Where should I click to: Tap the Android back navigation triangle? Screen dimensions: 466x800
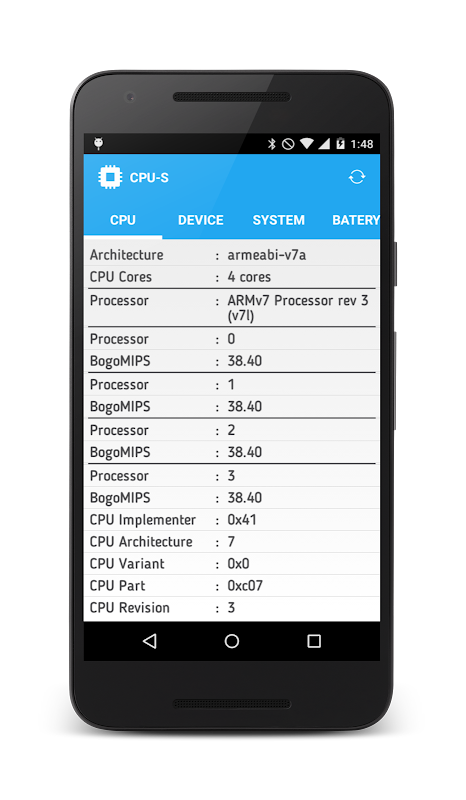150,641
